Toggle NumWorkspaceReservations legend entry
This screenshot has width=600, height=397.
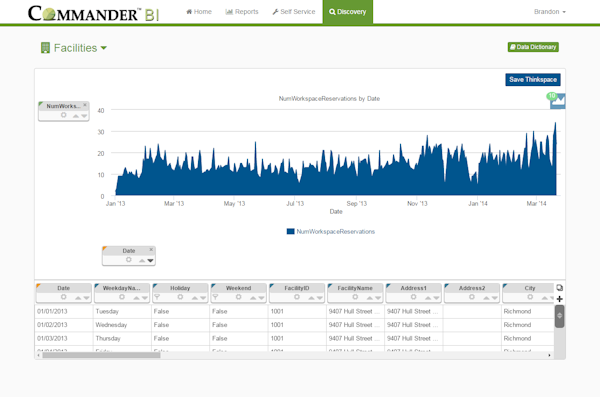coord(331,232)
